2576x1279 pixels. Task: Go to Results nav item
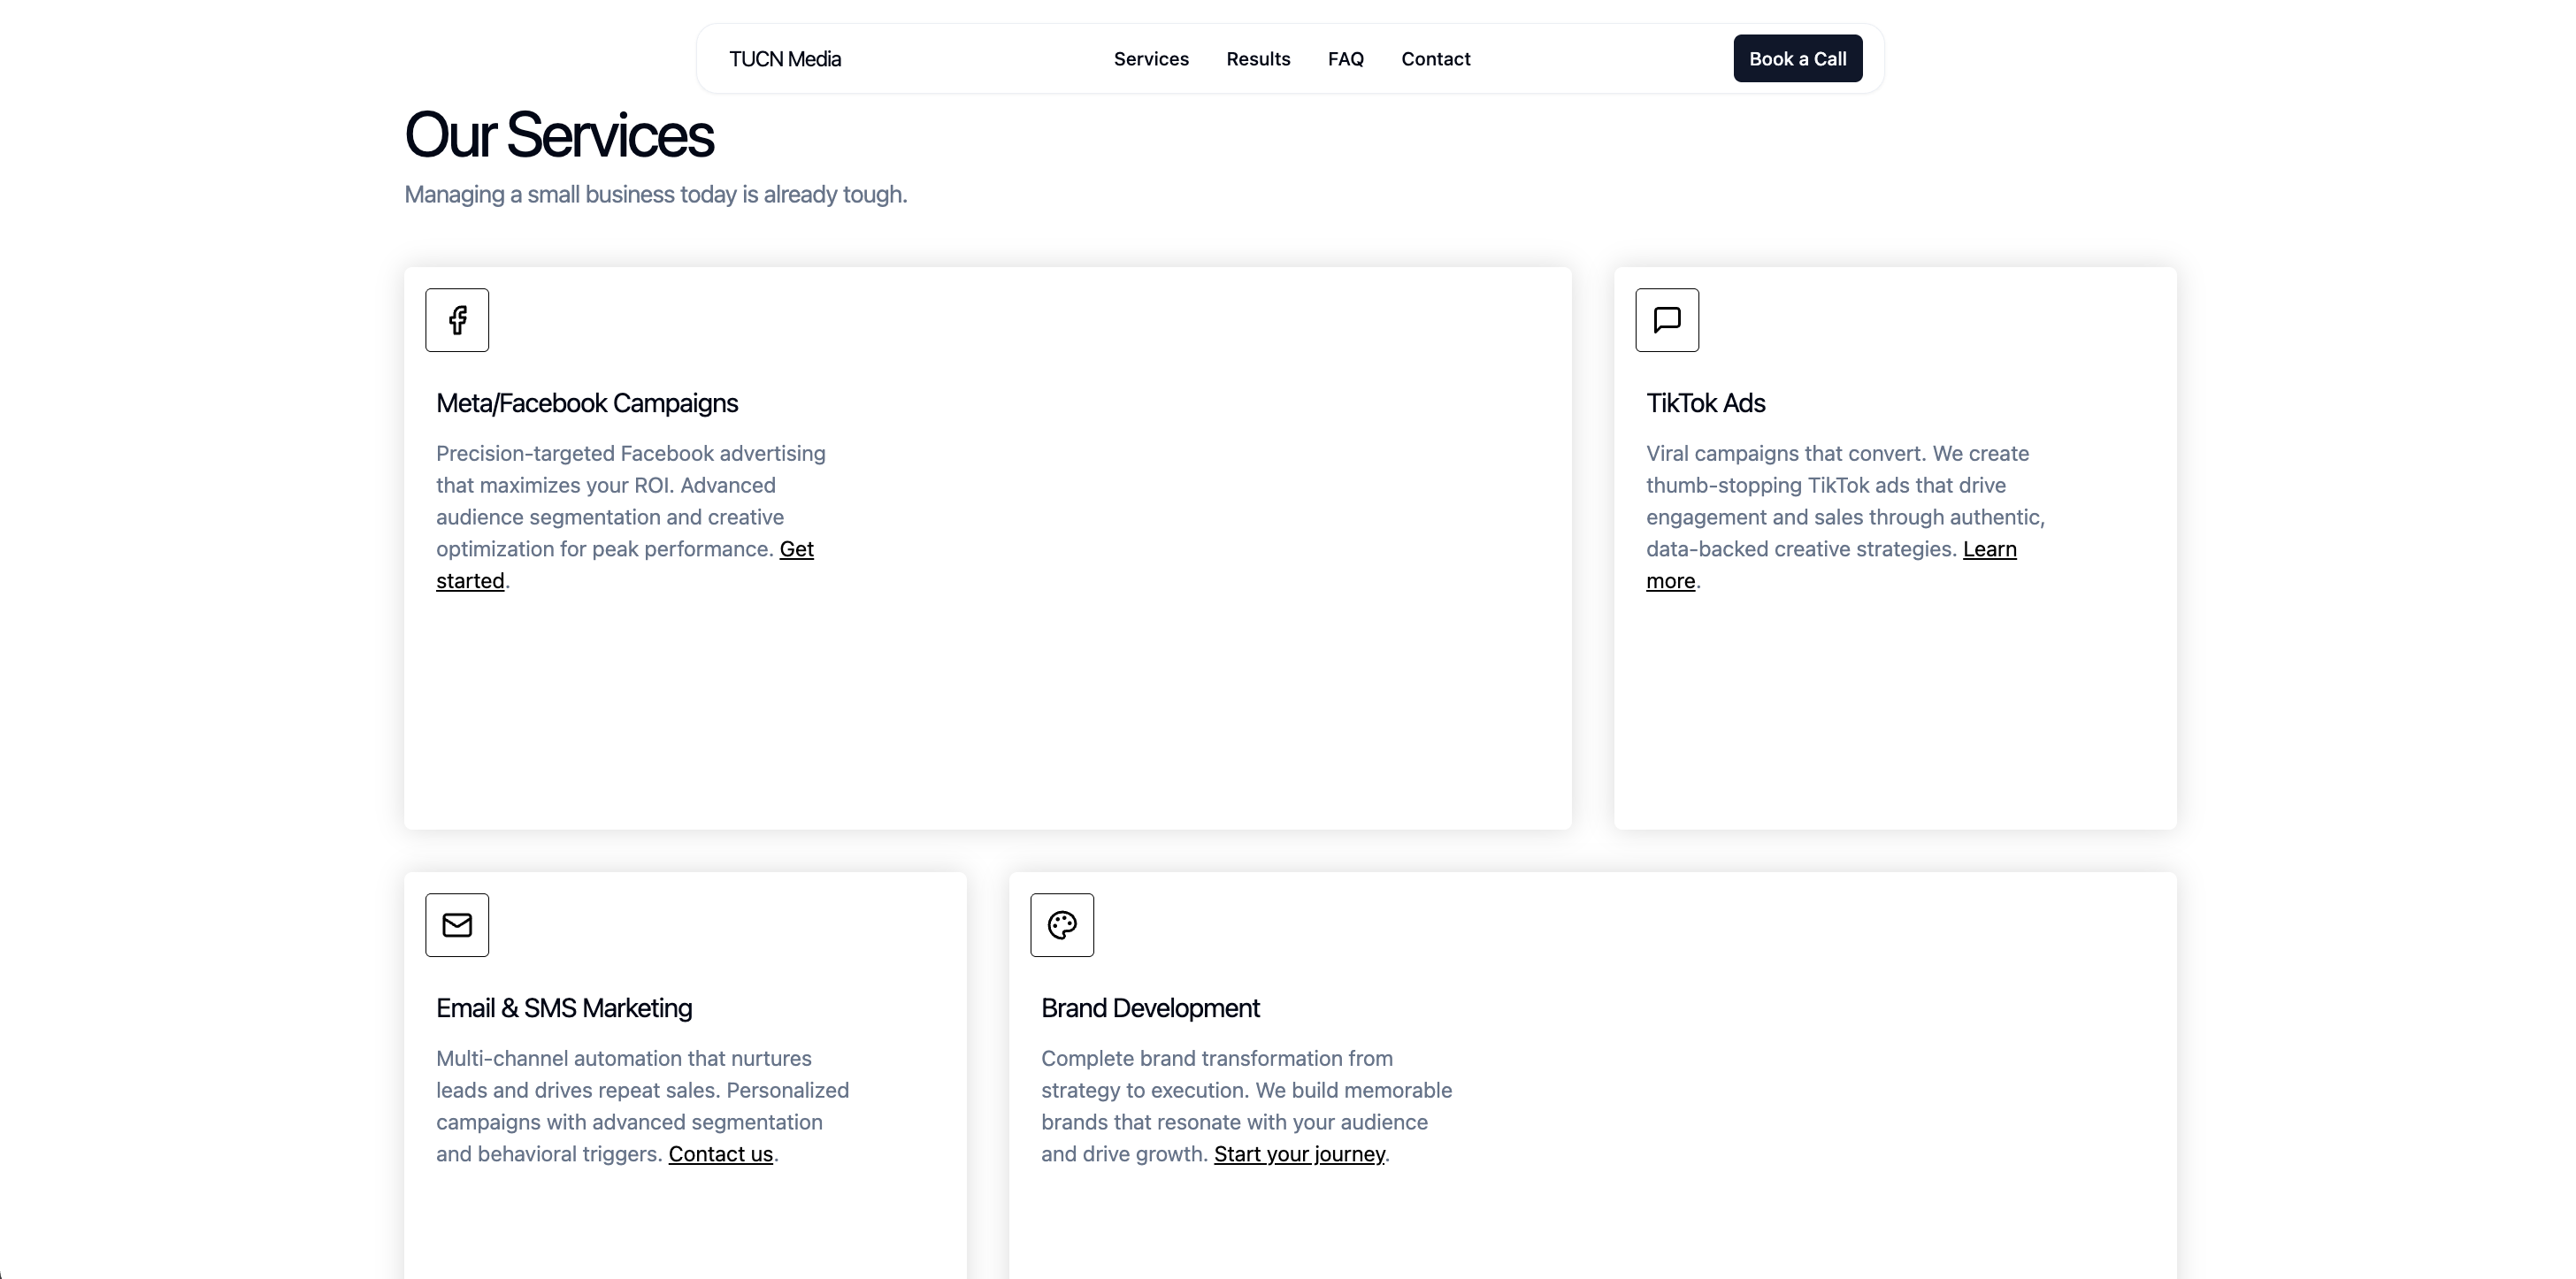(x=1258, y=59)
